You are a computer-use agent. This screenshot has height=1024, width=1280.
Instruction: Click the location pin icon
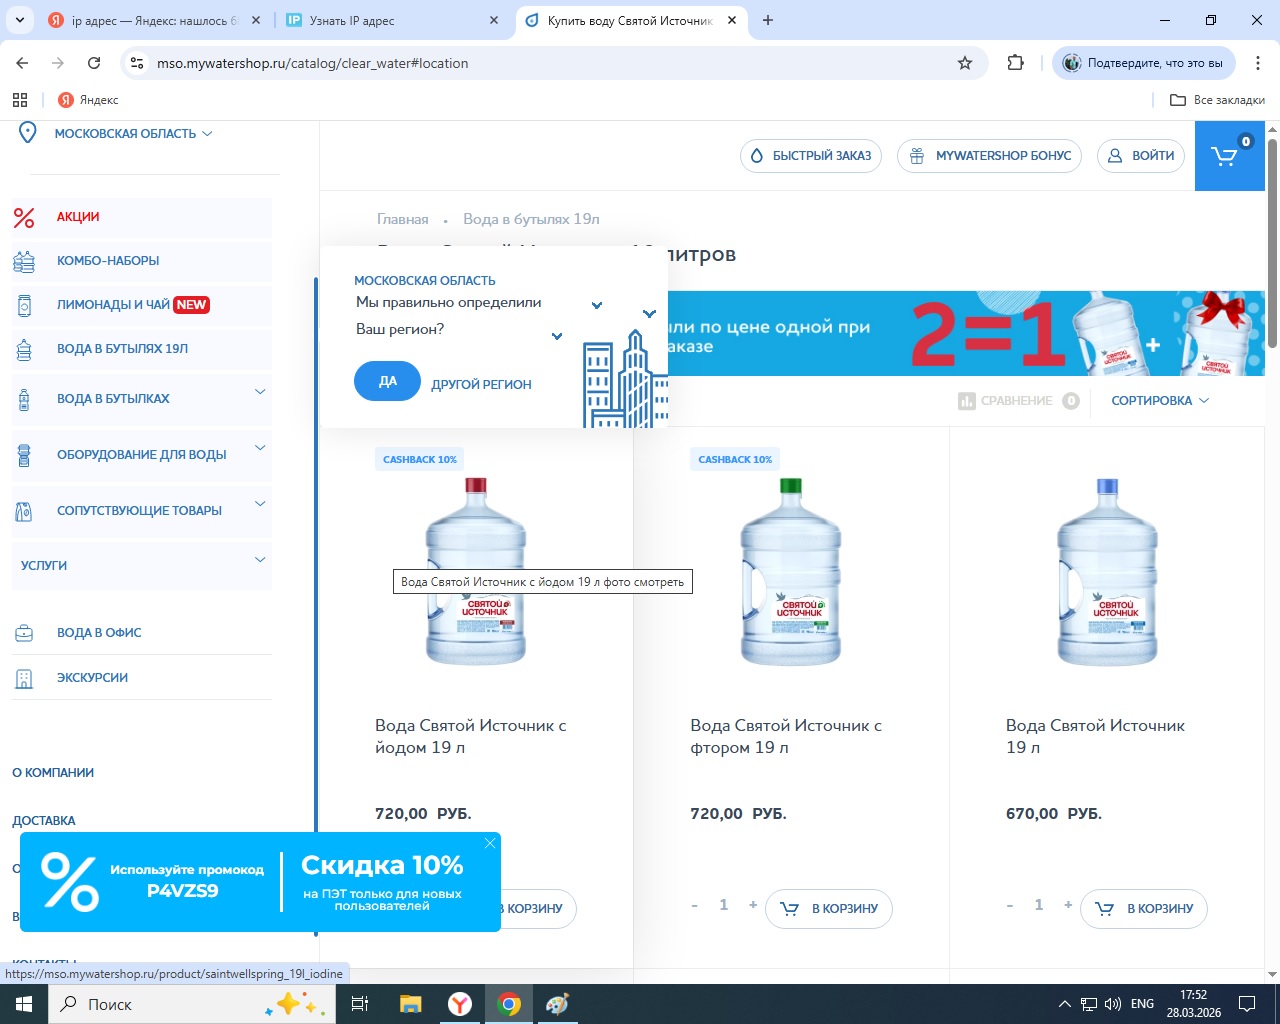click(x=28, y=133)
